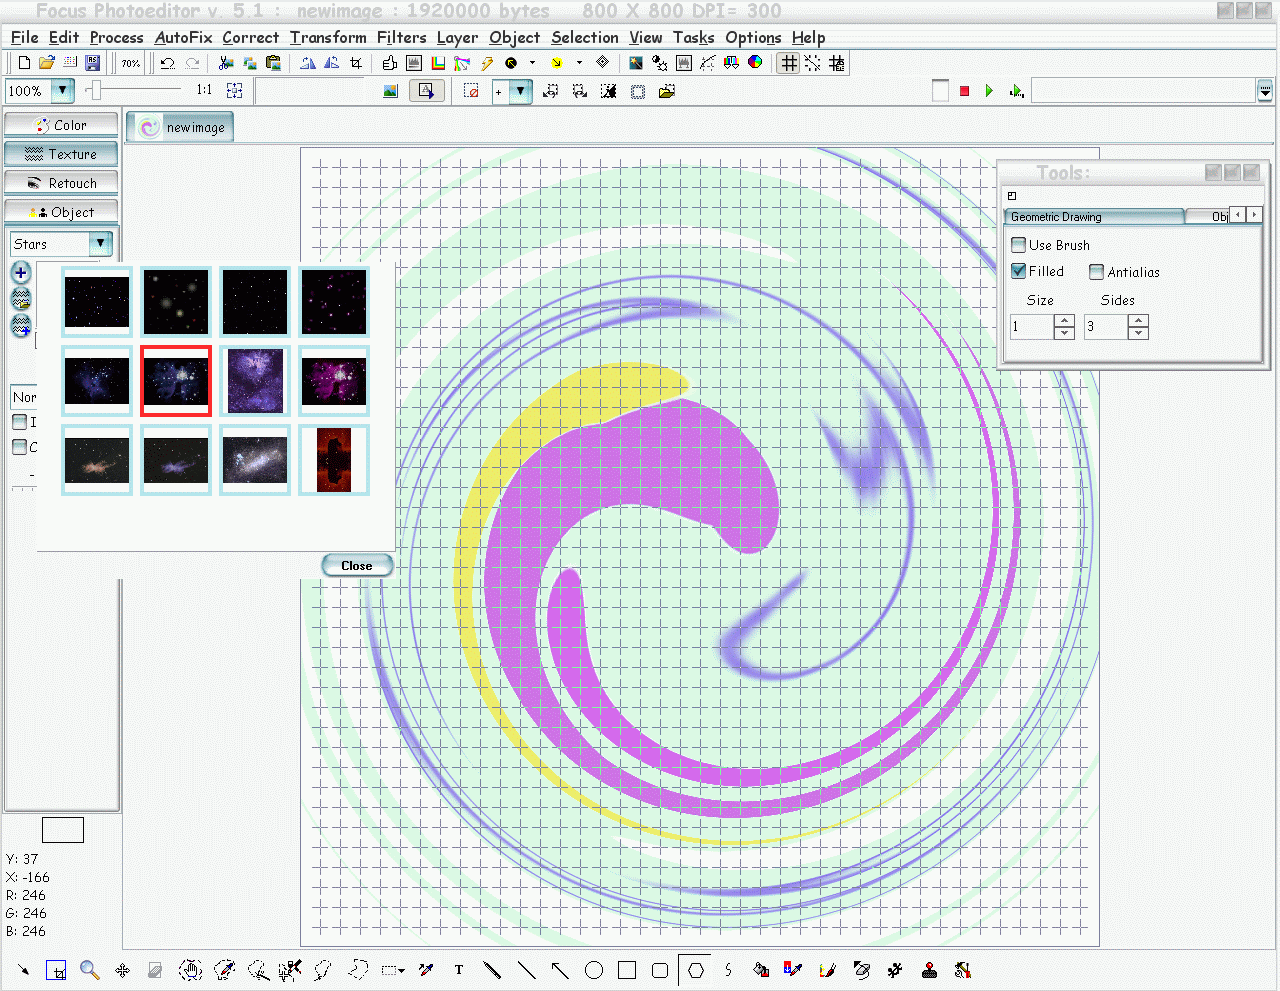Select the Rectangle shape tool
Viewport: 1280px width, 991px height.
[627, 970]
